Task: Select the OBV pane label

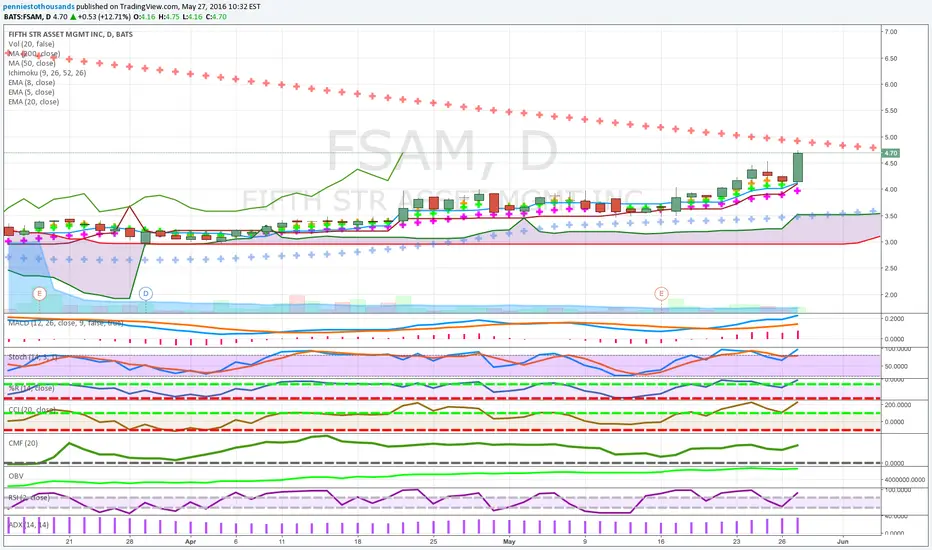Action: pos(16,476)
